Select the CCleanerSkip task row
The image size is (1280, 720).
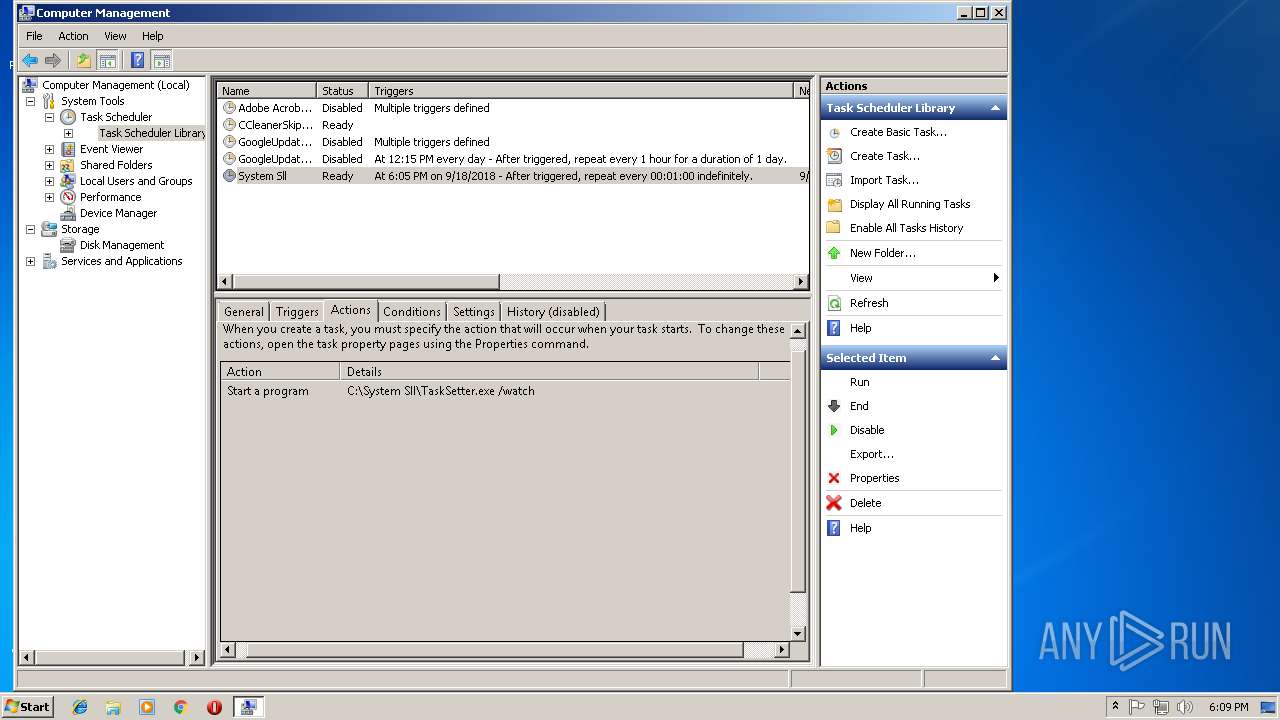click(x=513, y=125)
